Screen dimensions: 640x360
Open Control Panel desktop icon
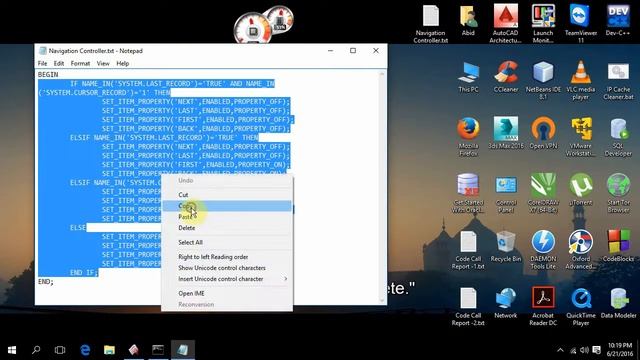tap(505, 193)
